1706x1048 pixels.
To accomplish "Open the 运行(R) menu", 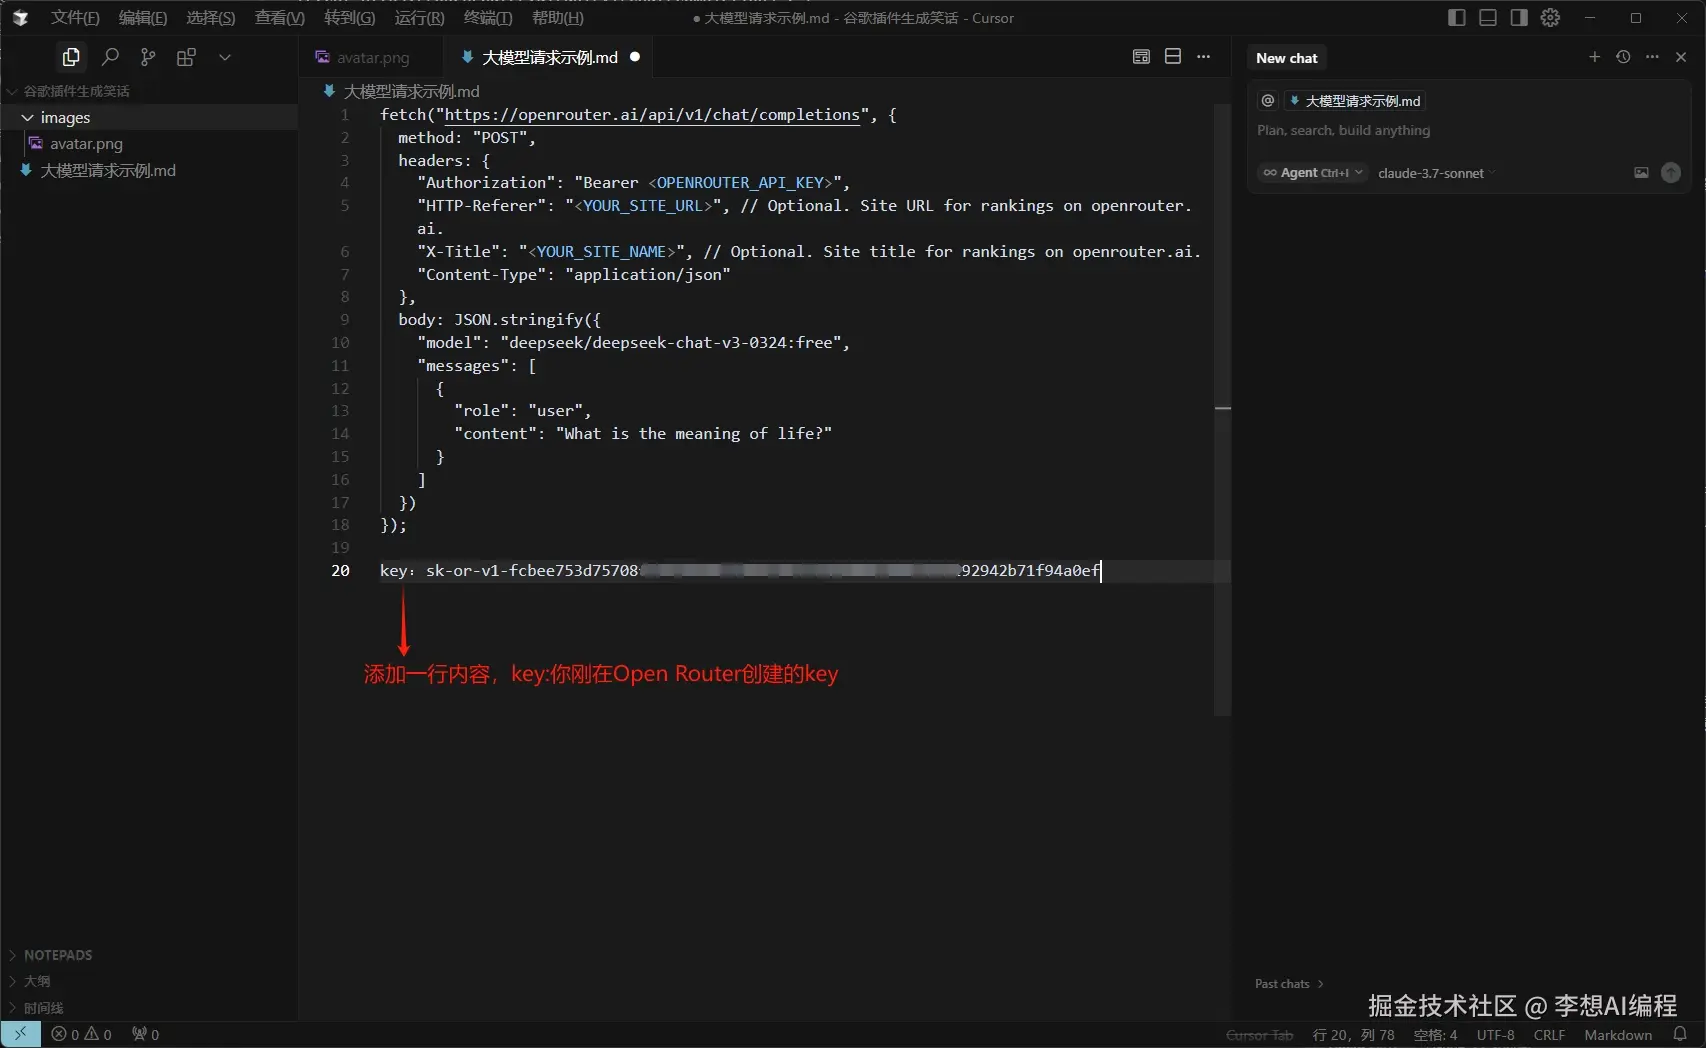I will 419,18.
